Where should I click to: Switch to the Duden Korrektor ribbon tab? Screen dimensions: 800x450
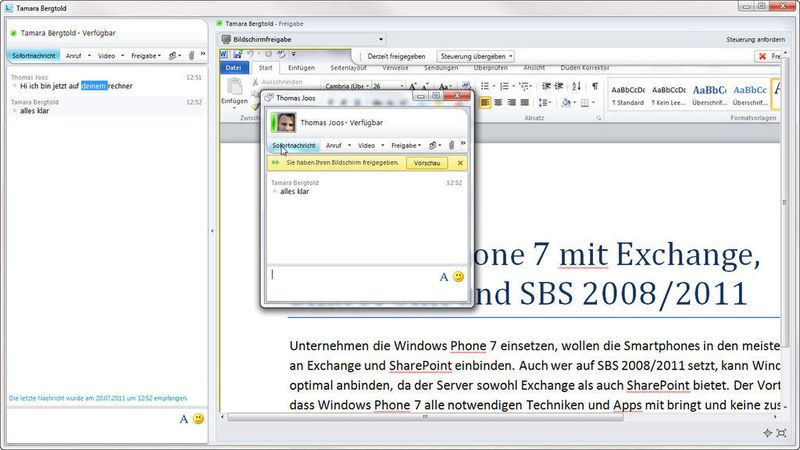coord(585,67)
